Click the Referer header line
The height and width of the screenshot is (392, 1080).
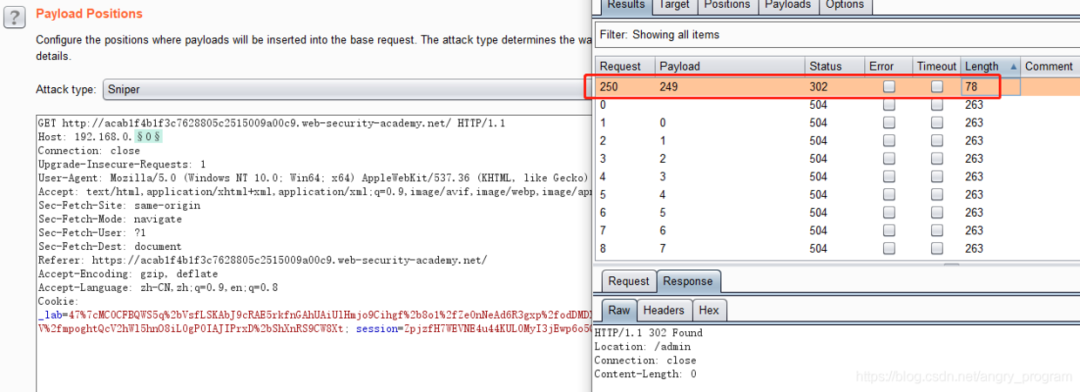click(262, 260)
